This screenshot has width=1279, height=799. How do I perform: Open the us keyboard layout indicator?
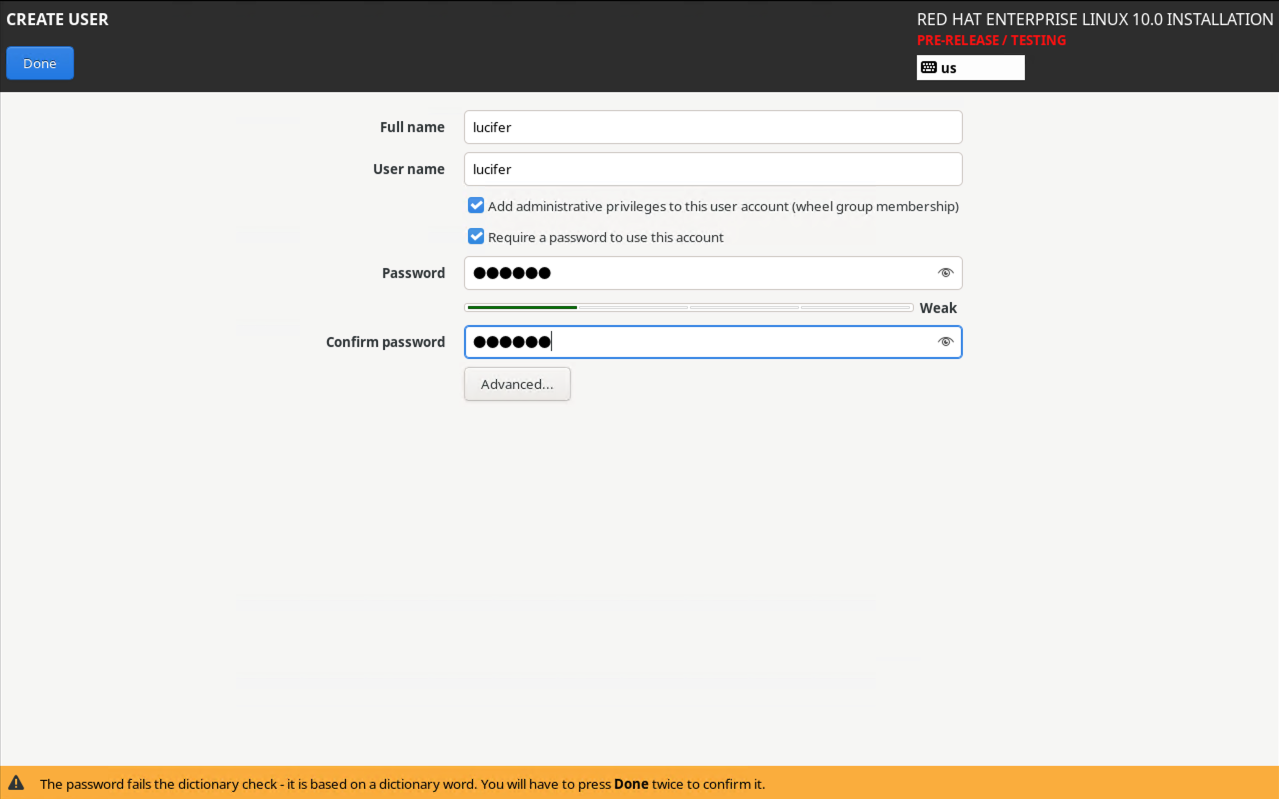coord(970,68)
